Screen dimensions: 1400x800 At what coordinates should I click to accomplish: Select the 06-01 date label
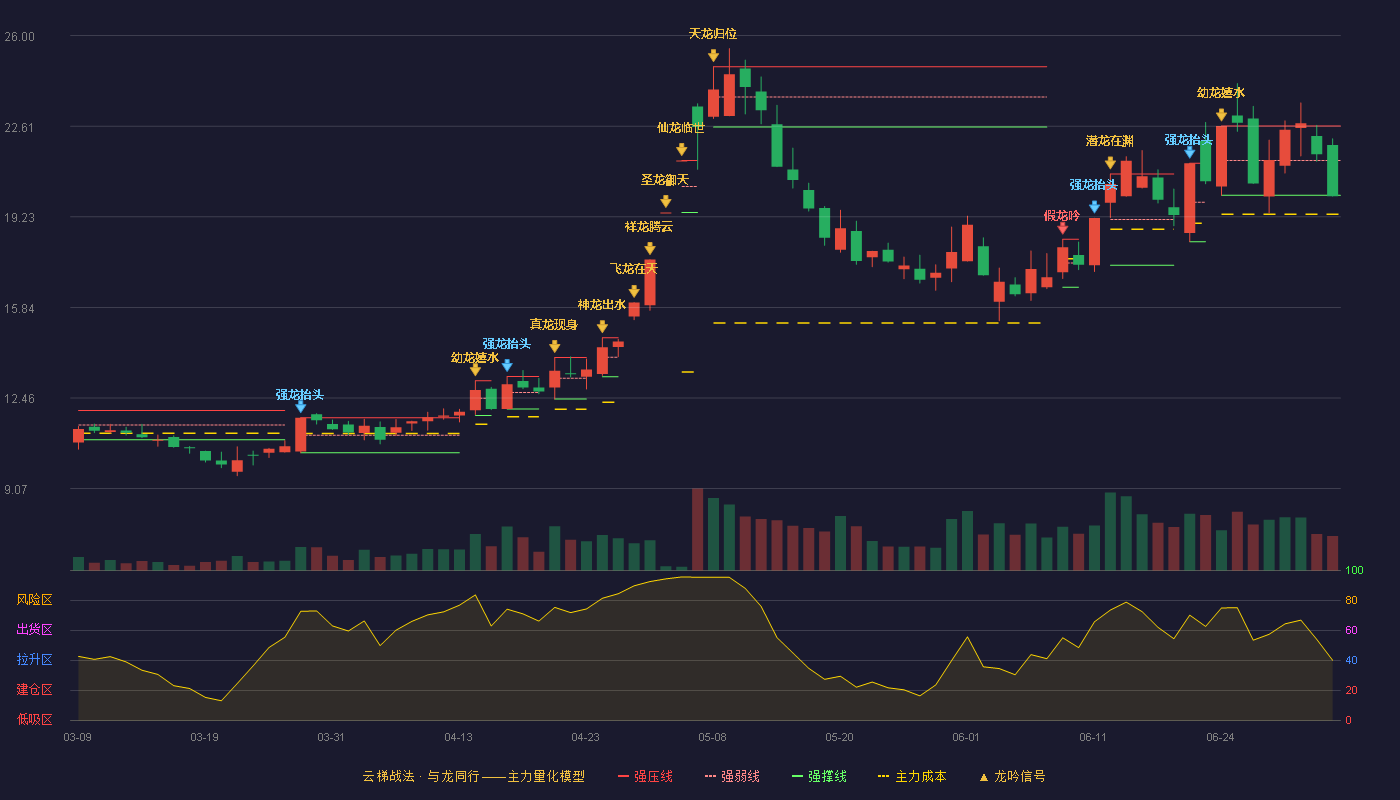[966, 737]
